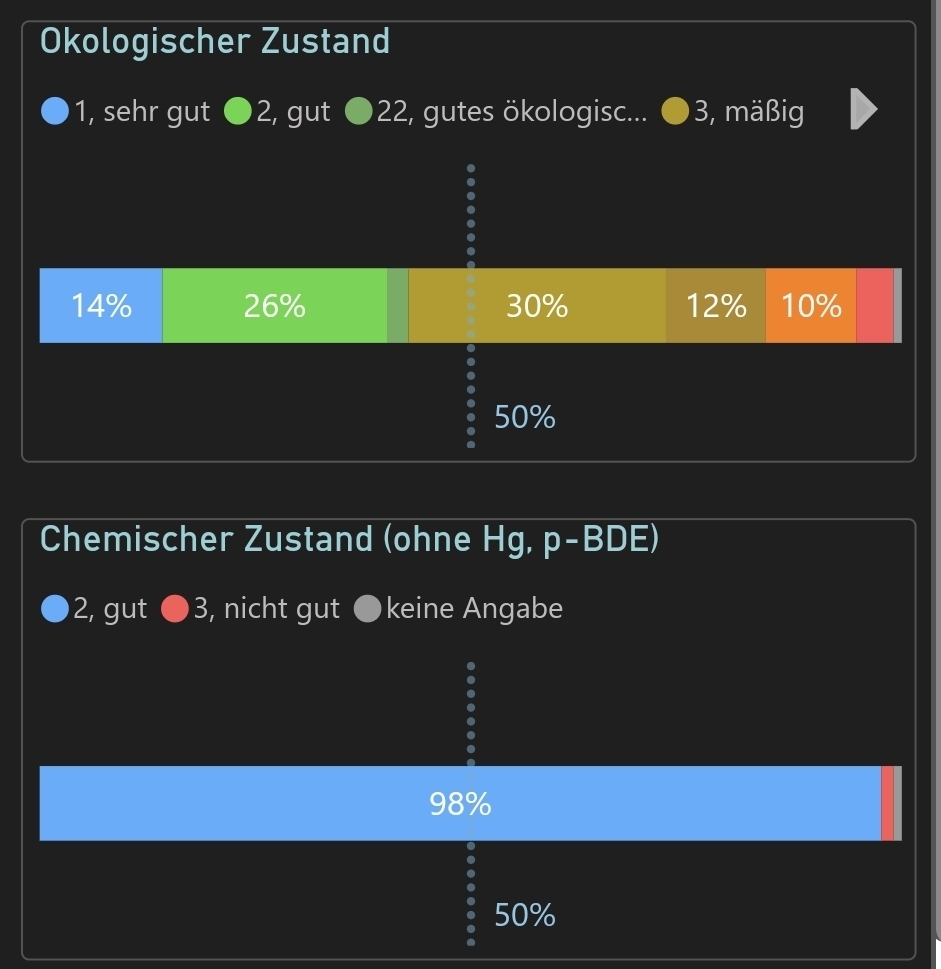Toggle 'keine Angabe' legend label
Viewport: 941px width, 969px height.
(x=474, y=608)
